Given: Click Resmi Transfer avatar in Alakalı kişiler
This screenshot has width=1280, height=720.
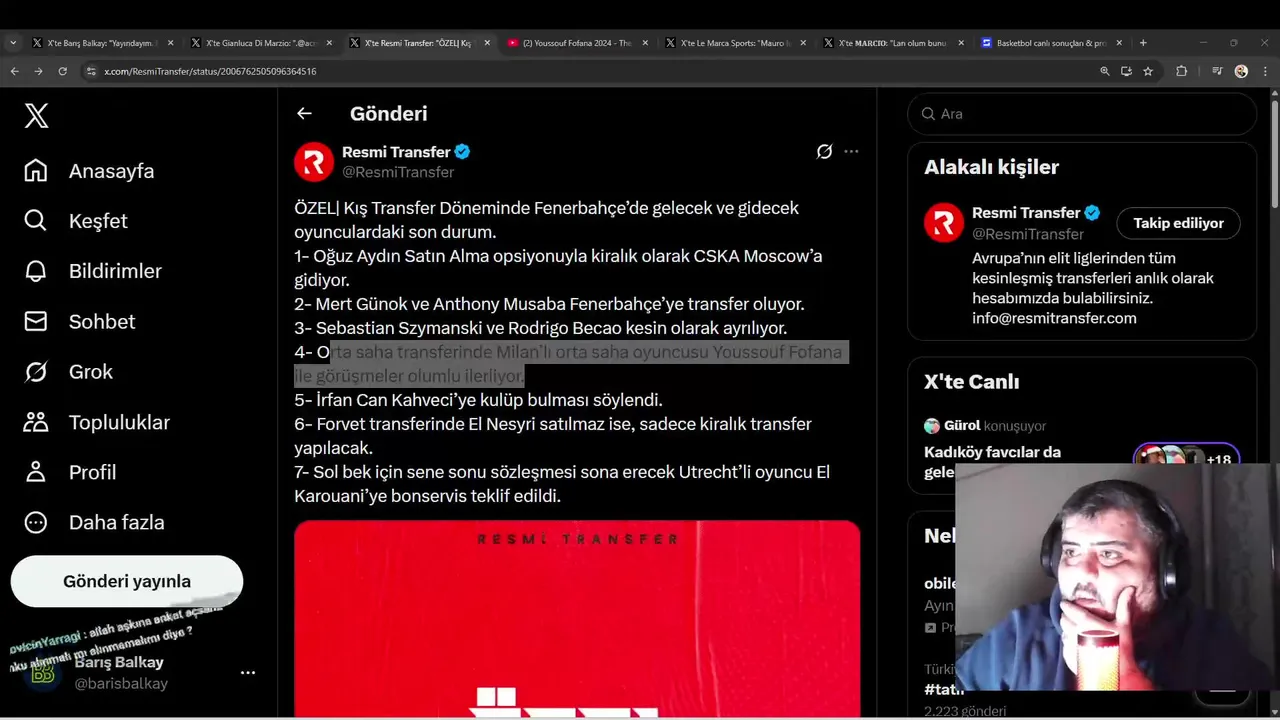Looking at the screenshot, I should click(944, 223).
